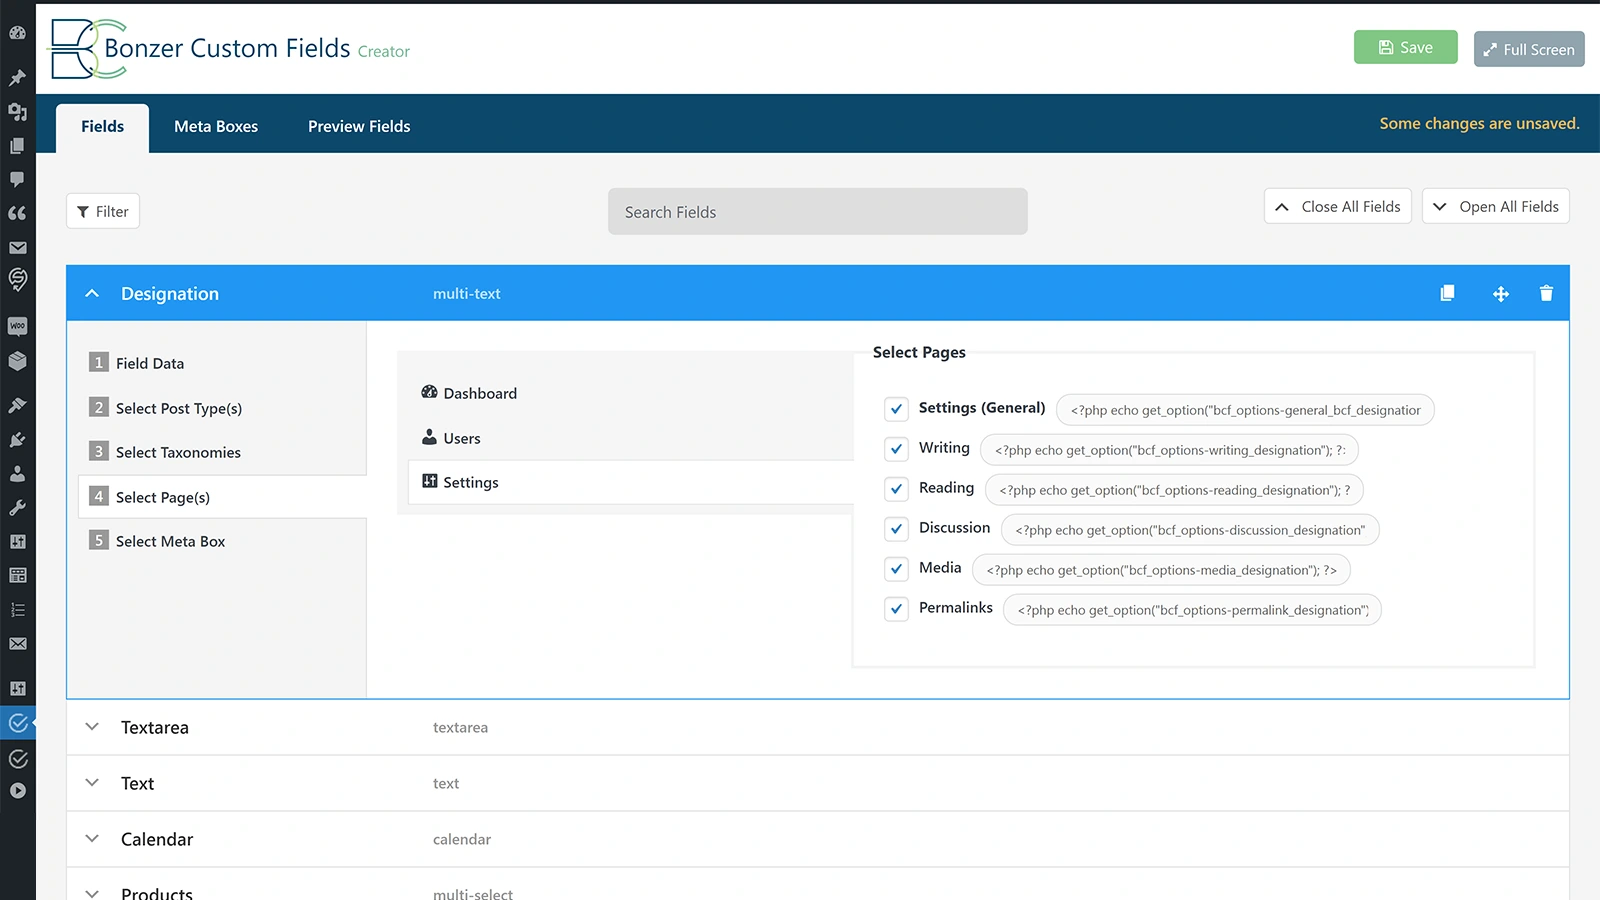Expand the Textarea field row
The width and height of the screenshot is (1600, 900).
coord(92,727)
